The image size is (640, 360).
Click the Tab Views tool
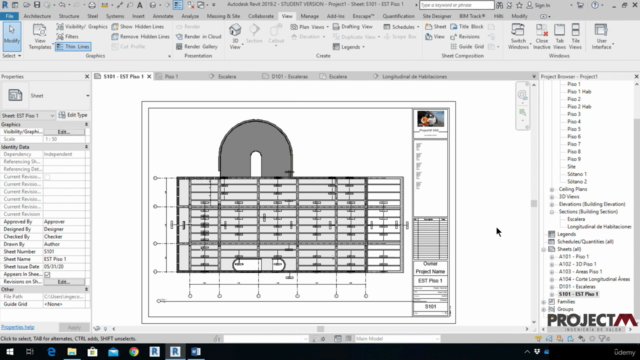click(x=559, y=37)
